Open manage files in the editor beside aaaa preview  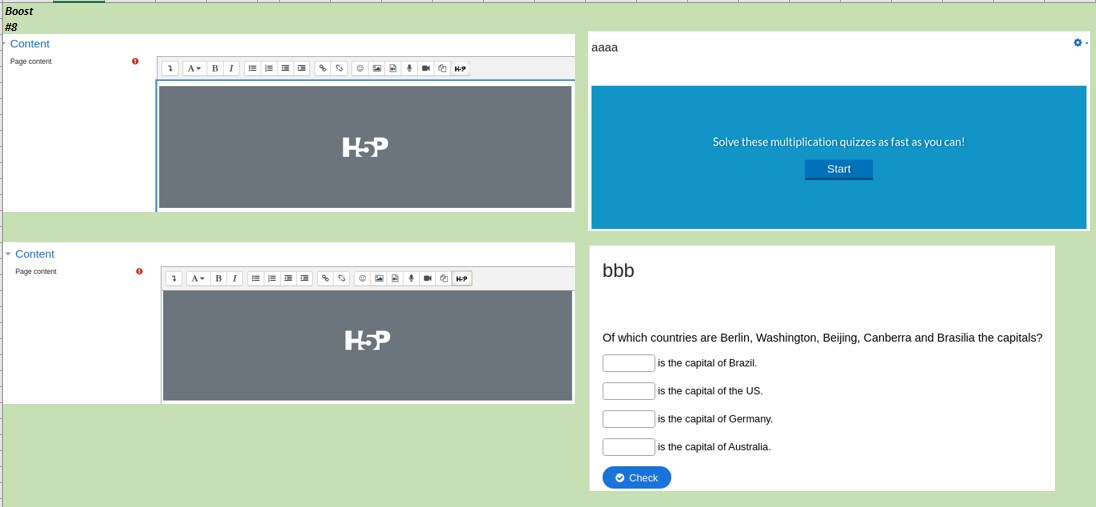[442, 69]
